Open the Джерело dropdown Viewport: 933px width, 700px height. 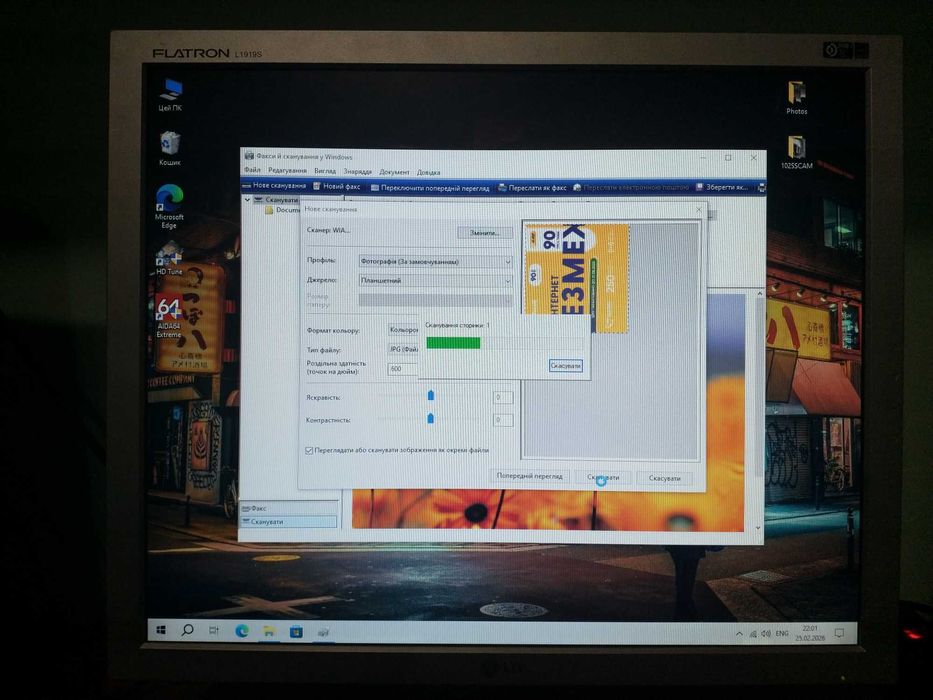[x=435, y=280]
